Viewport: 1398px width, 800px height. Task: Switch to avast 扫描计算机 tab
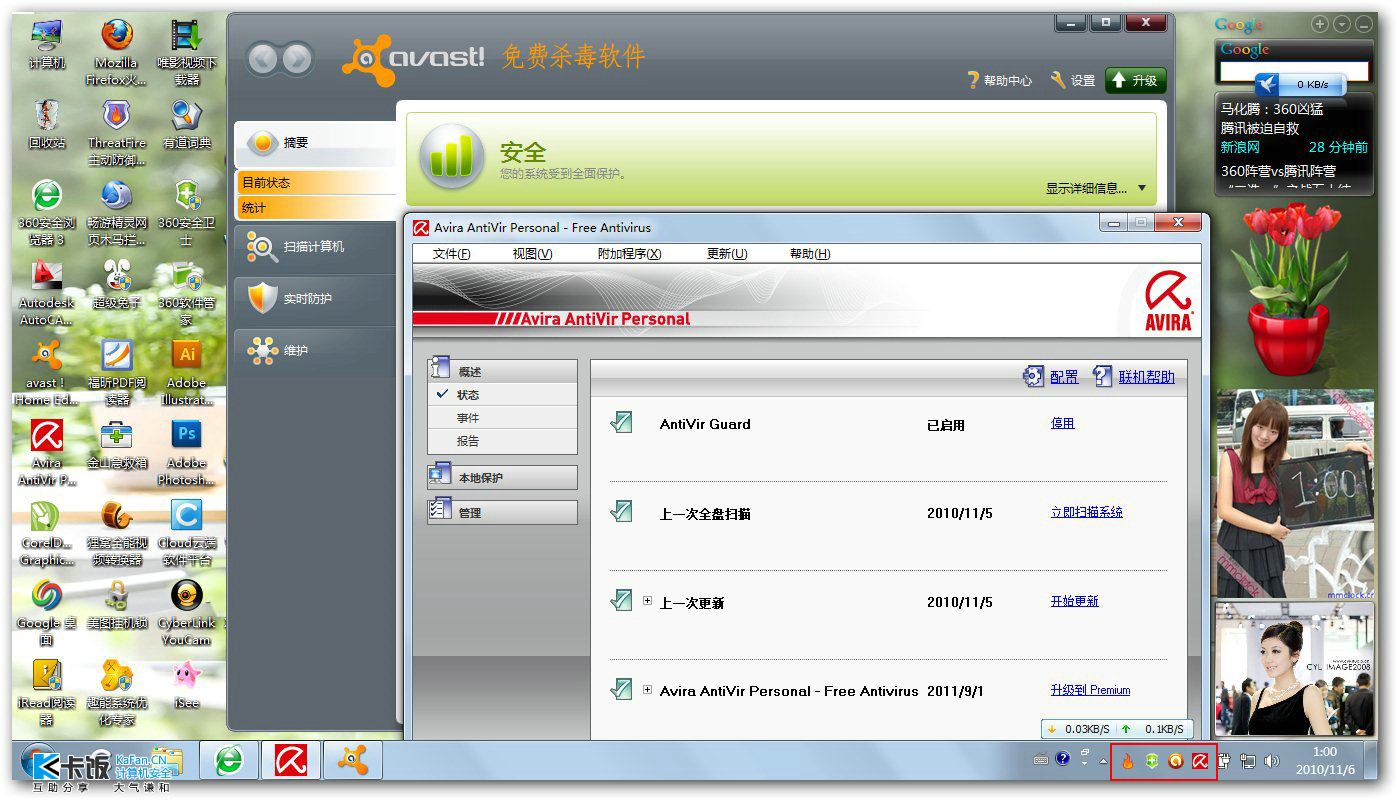tap(316, 246)
